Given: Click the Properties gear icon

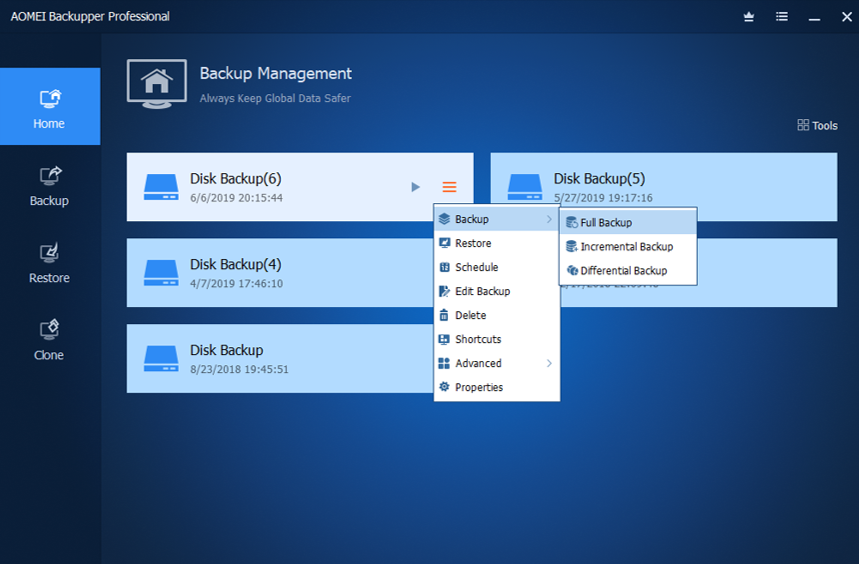Looking at the screenshot, I should coord(444,387).
